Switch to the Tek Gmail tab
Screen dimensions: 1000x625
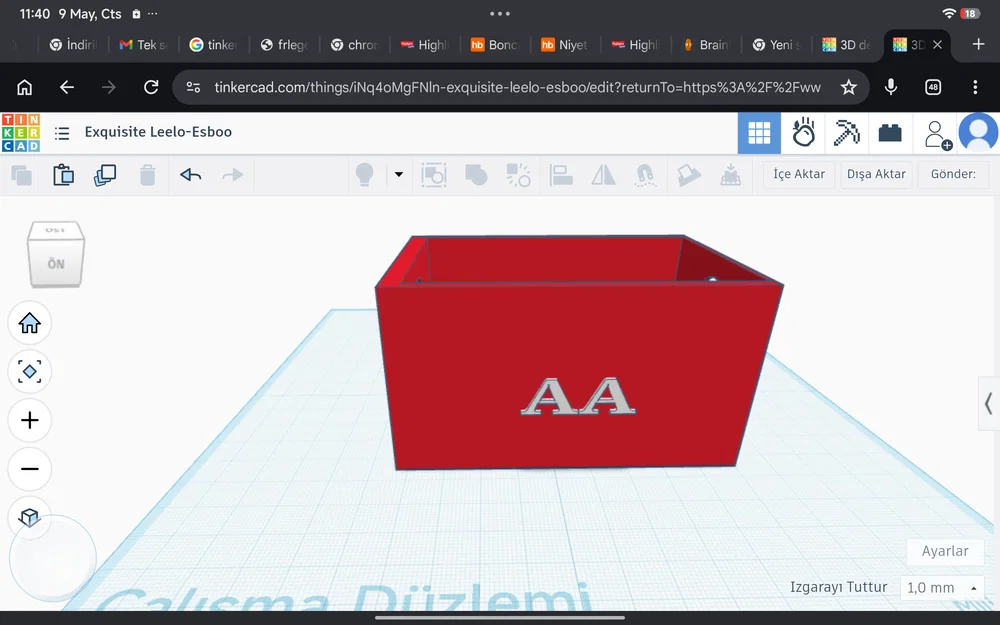tap(143, 45)
